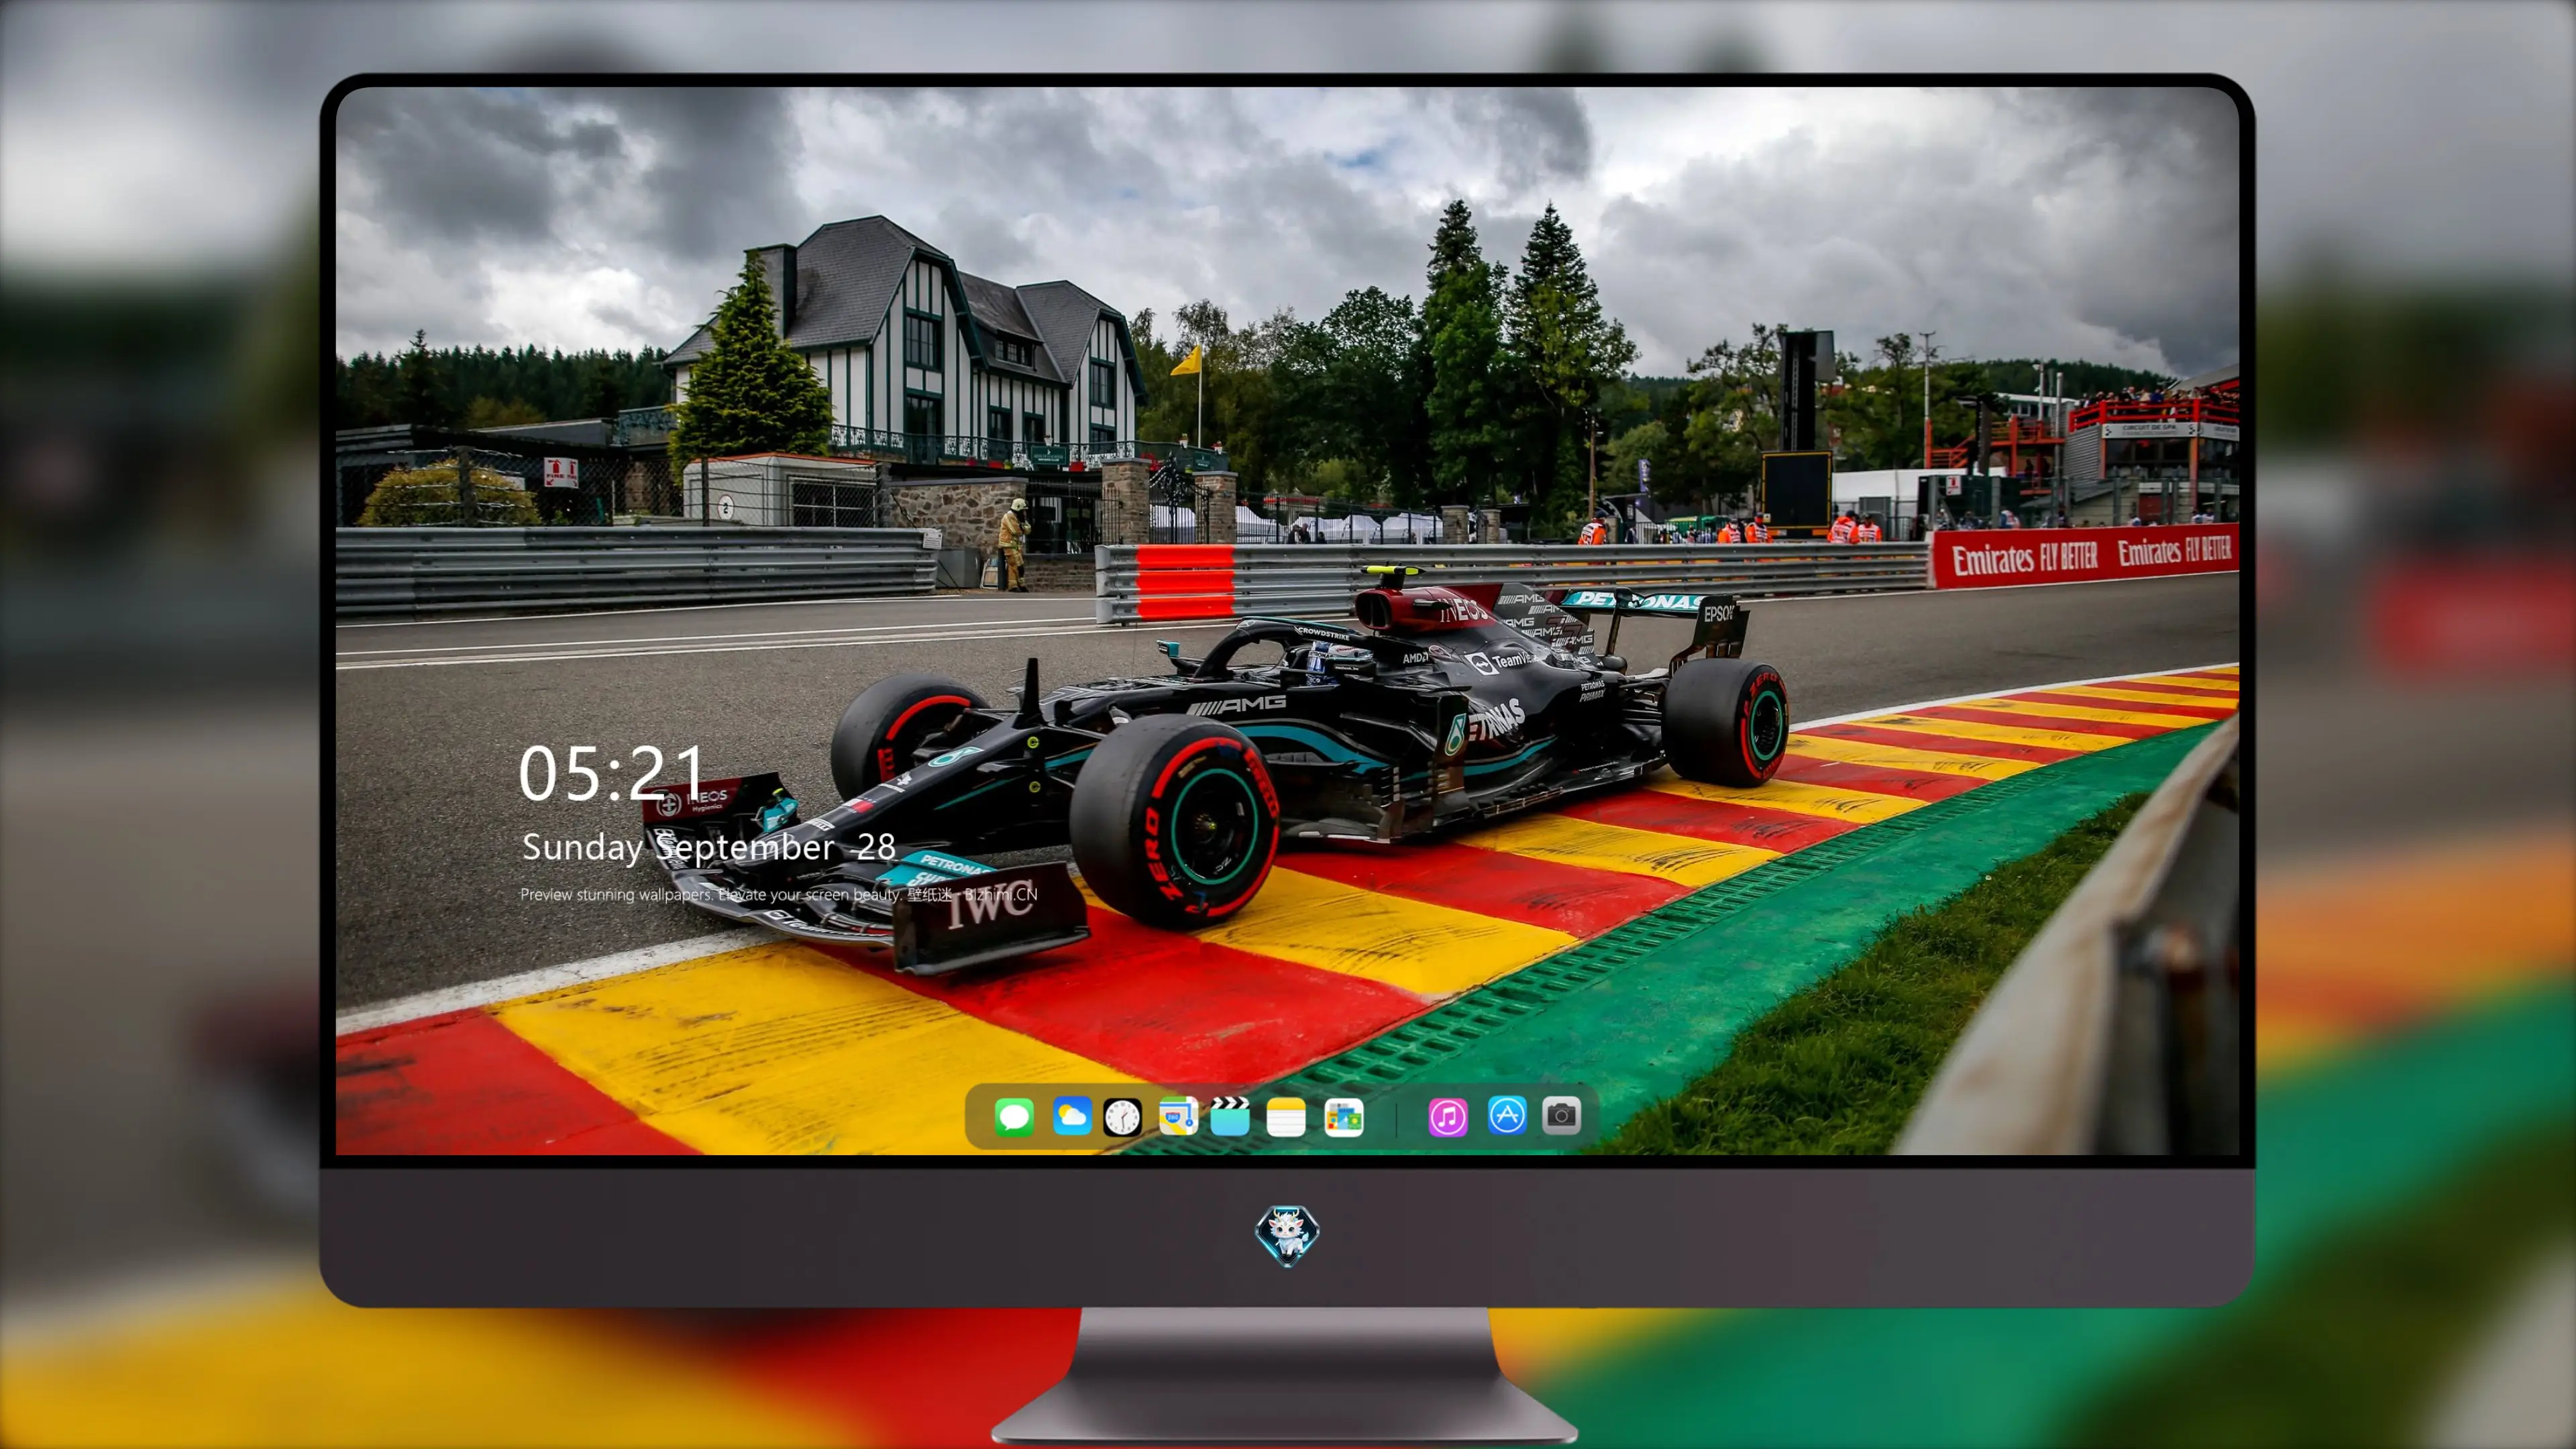Open the App Store from the dock
The width and height of the screenshot is (2576, 1449).
[x=1507, y=1115]
